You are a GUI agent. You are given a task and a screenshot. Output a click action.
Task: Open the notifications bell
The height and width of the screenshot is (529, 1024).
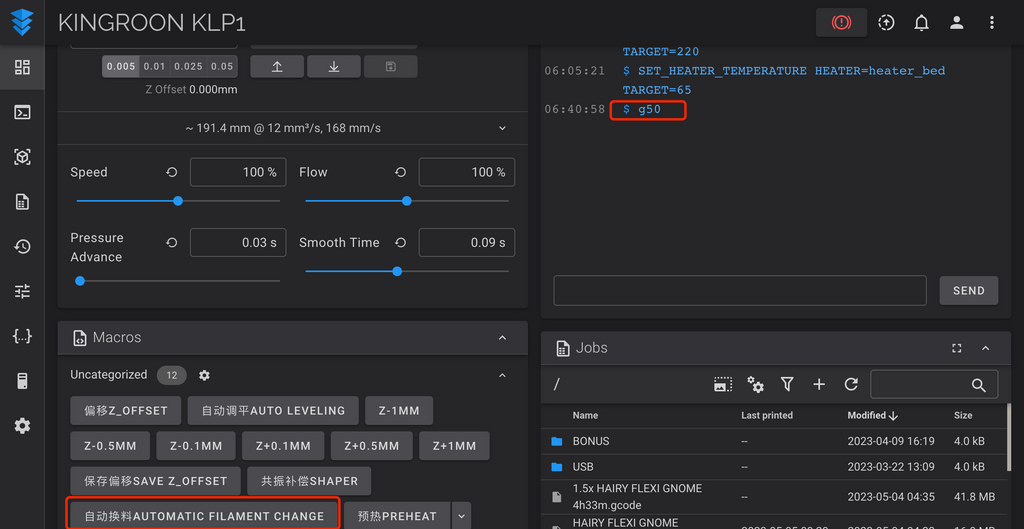pyautogui.click(x=921, y=22)
